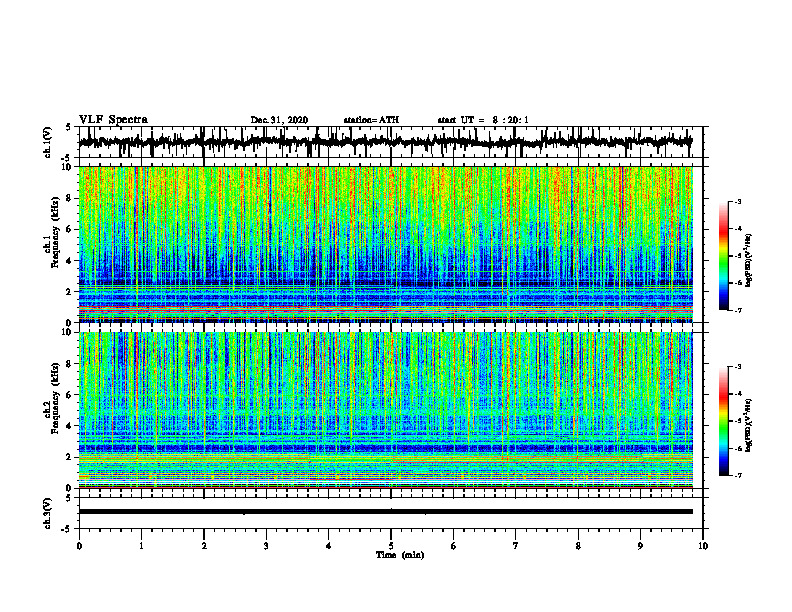Click the "8" kHz tick of ch.2 spectrogram
Viewport: 792px width, 612px height.
point(69,364)
